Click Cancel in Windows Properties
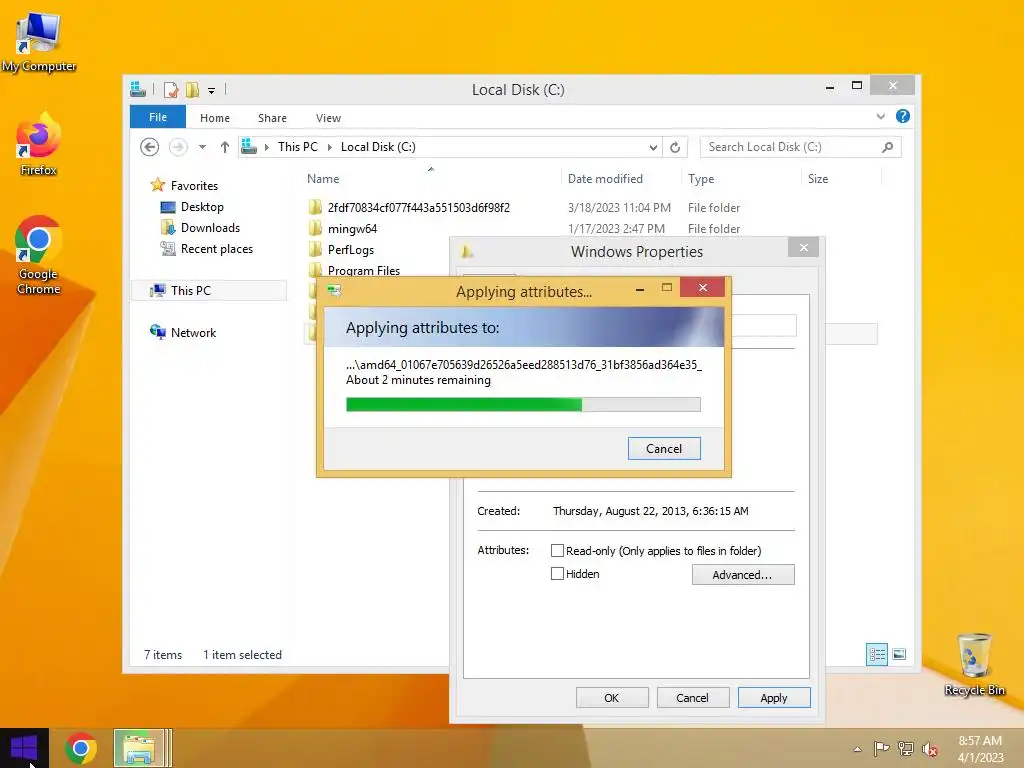This screenshot has width=1024, height=768. pos(692,697)
